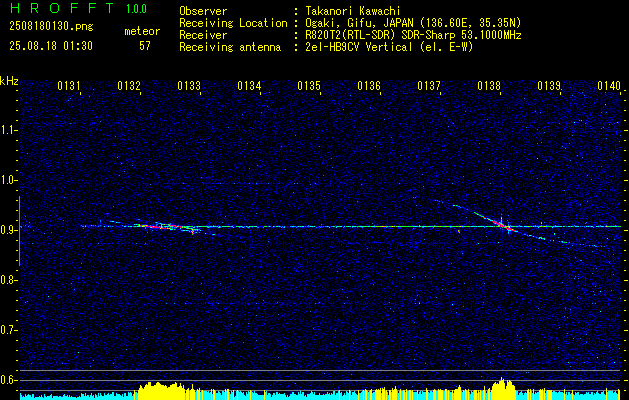The width and height of the screenshot is (629, 400).
Task: Click the HROFFT program title
Action: 62,8
